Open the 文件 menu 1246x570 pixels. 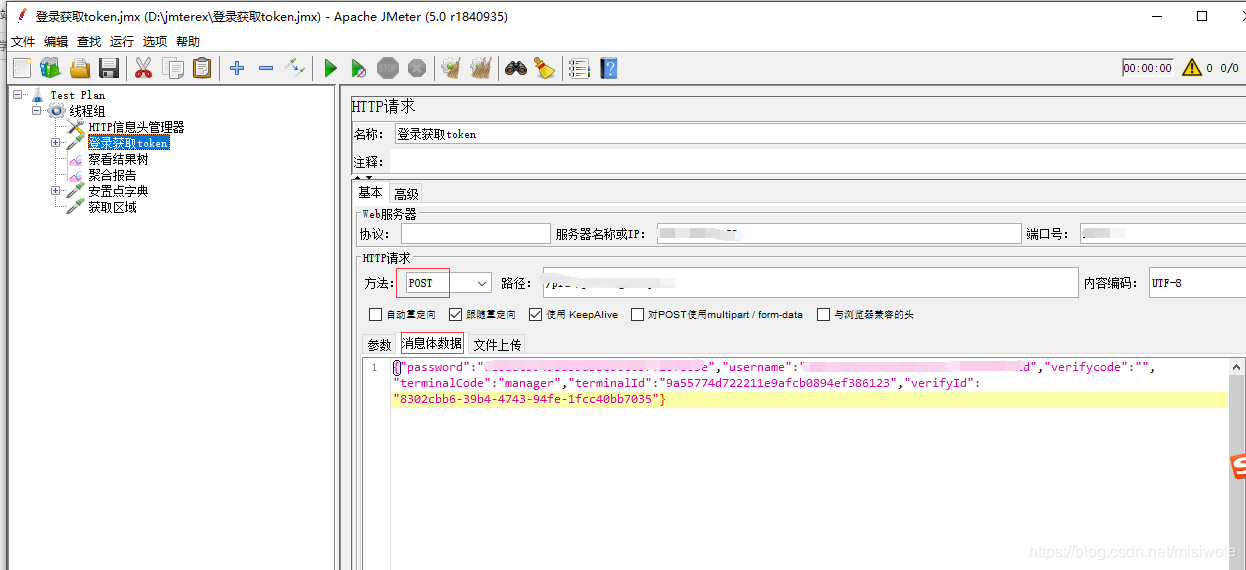point(23,42)
